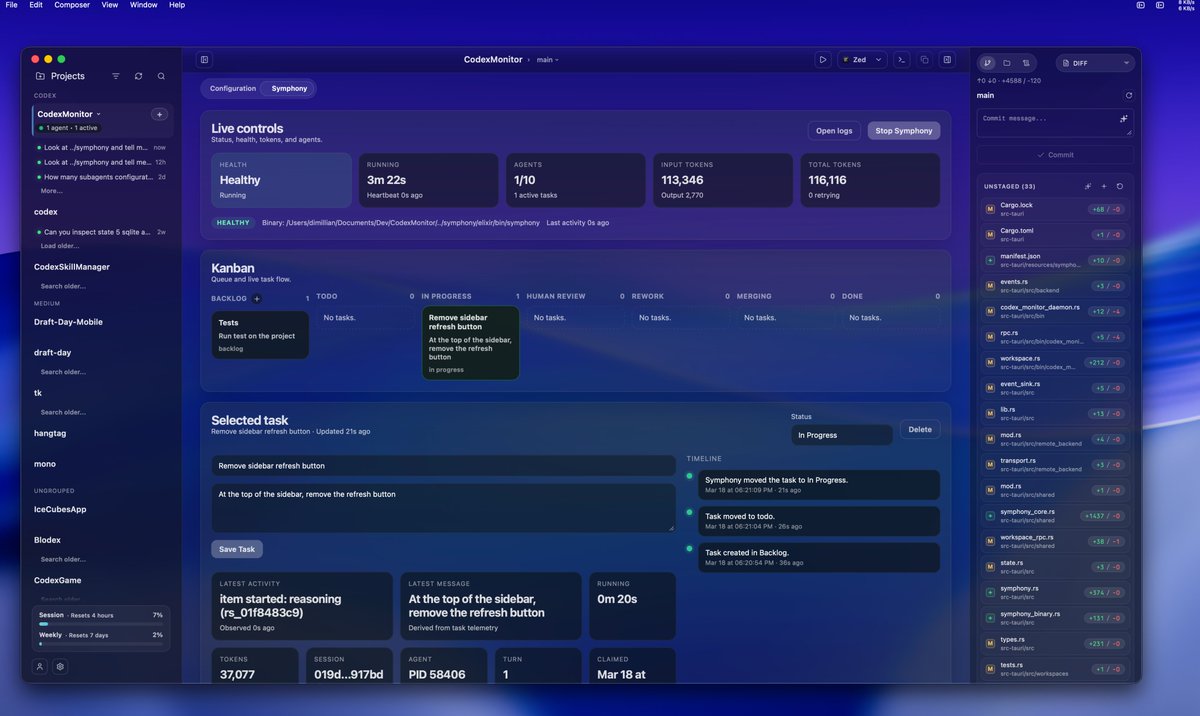This screenshot has height=716, width=1200.
Task: Click the added badge icon next to manifest.json
Action: coord(990,259)
